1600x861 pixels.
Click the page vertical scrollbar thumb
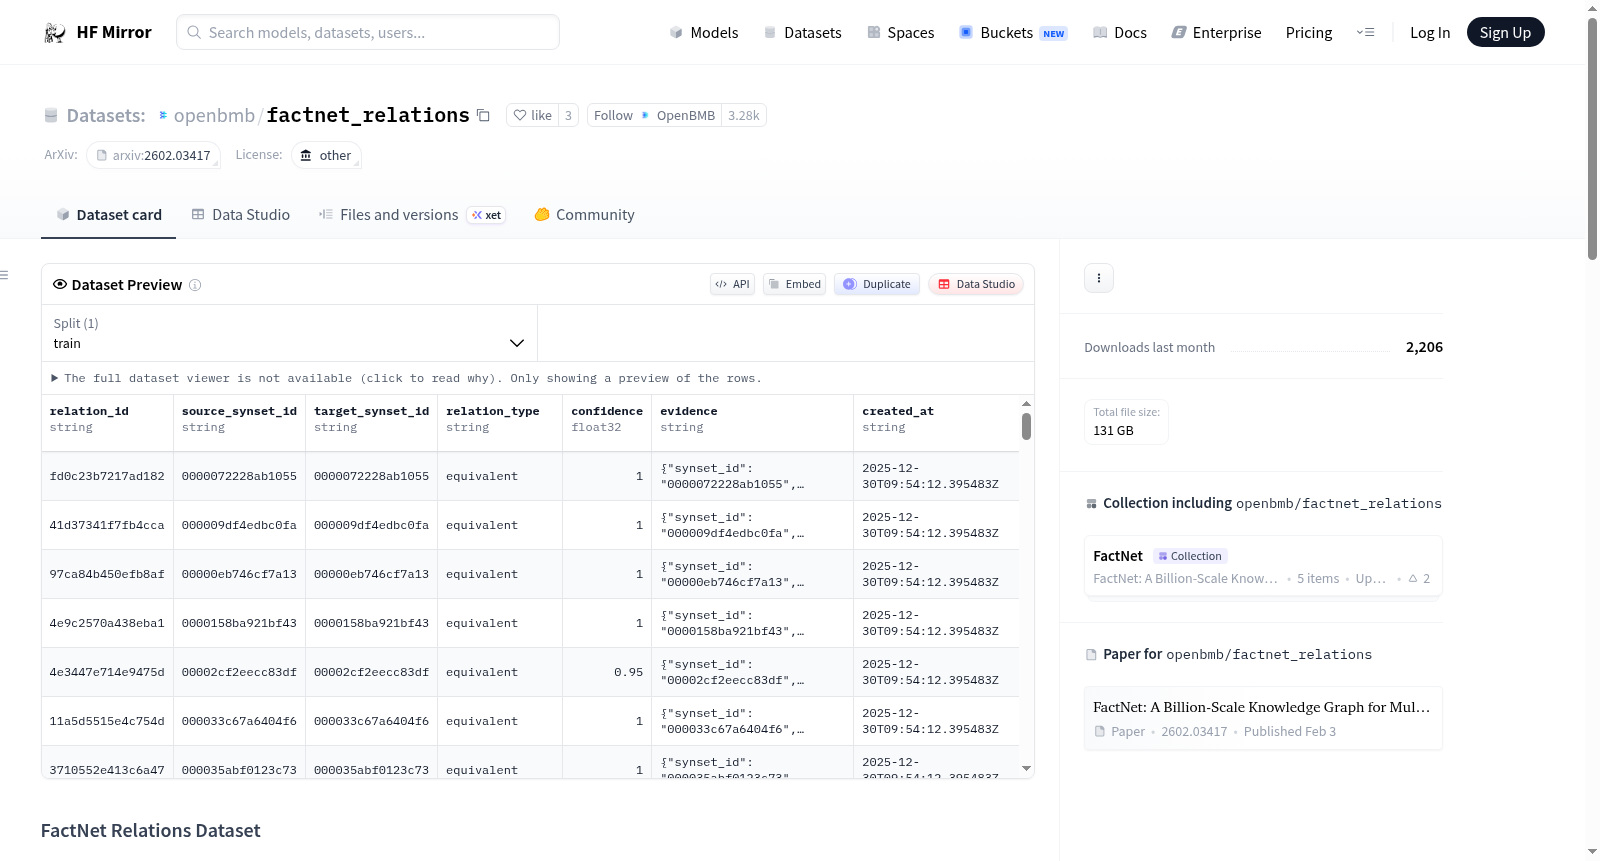[1592, 138]
